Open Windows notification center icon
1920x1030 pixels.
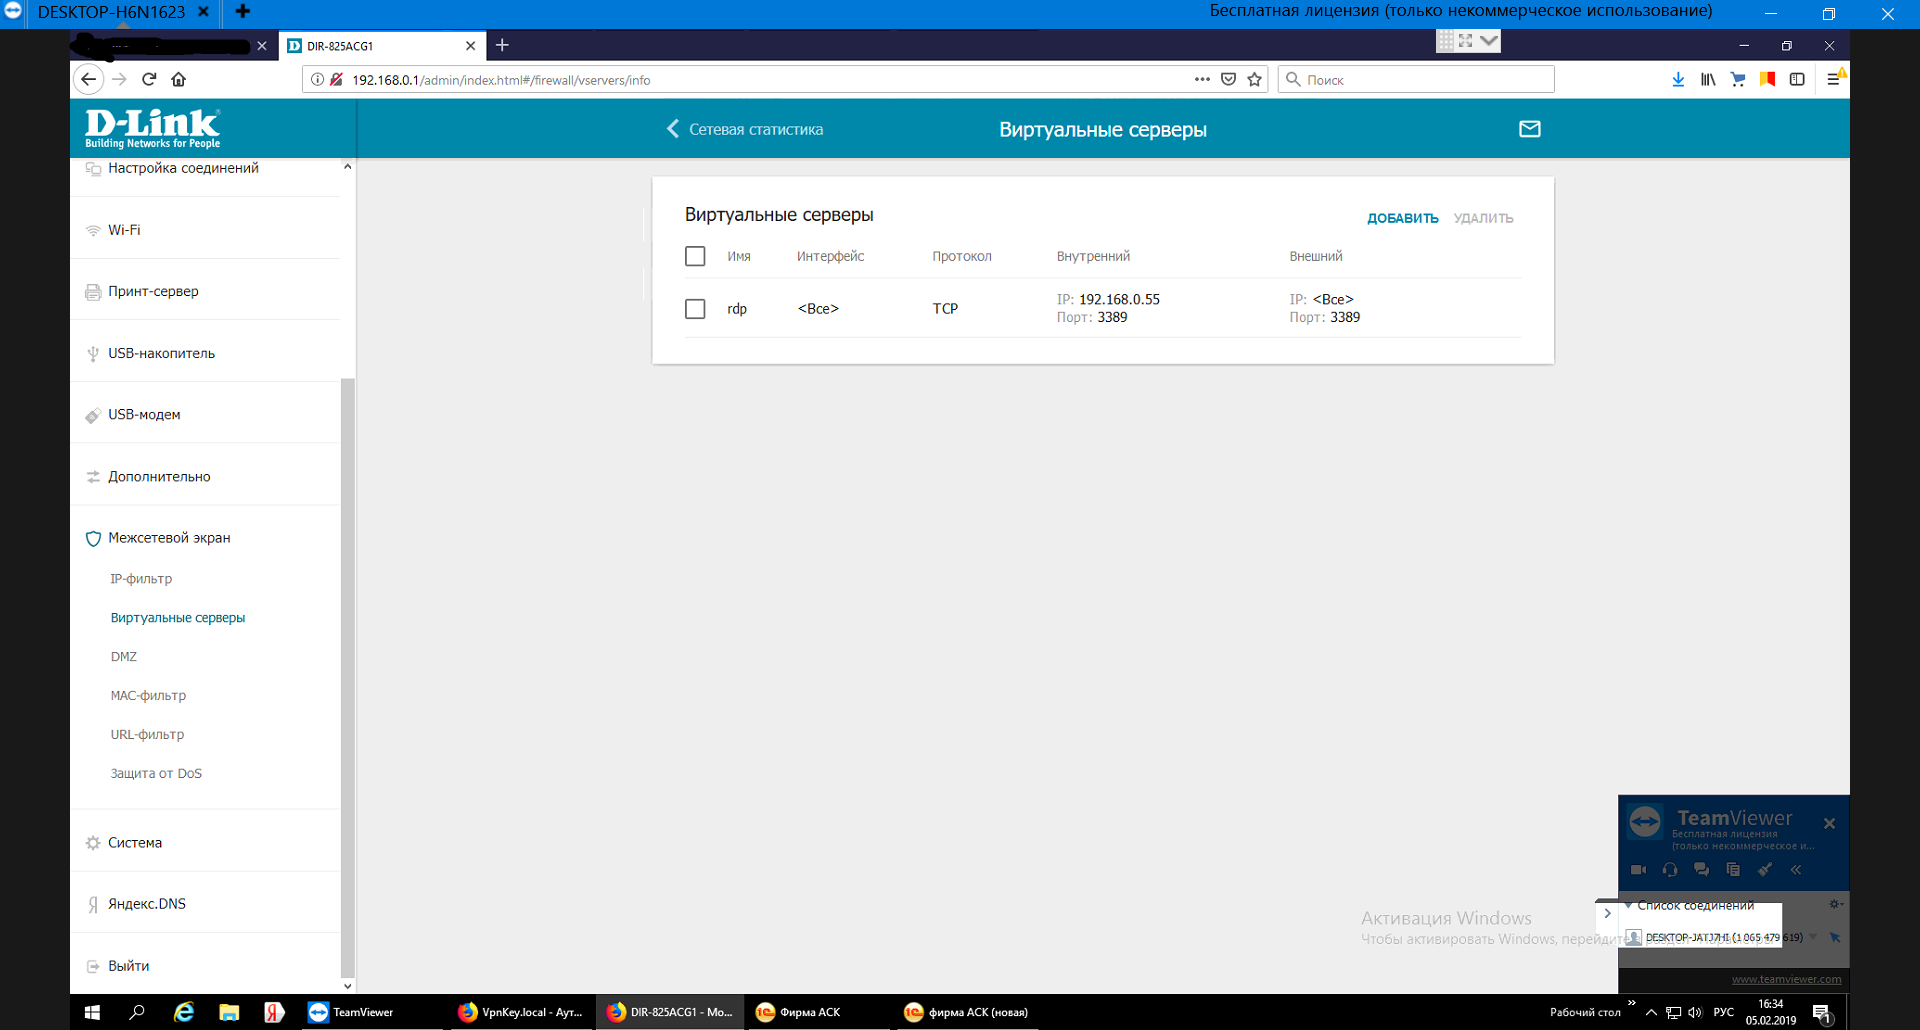click(x=1822, y=1012)
